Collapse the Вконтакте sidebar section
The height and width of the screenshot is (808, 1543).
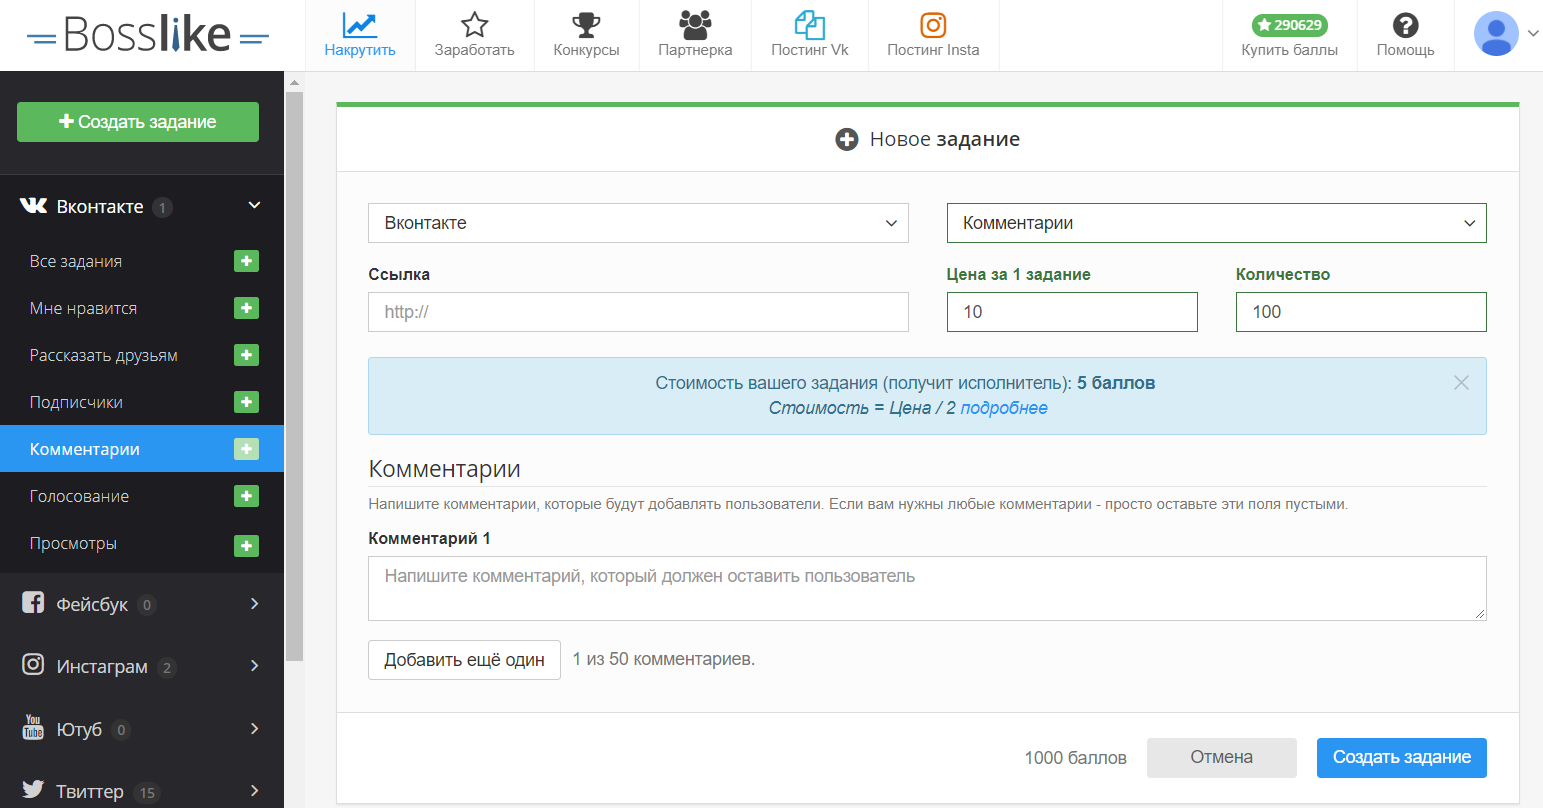[x=254, y=205]
